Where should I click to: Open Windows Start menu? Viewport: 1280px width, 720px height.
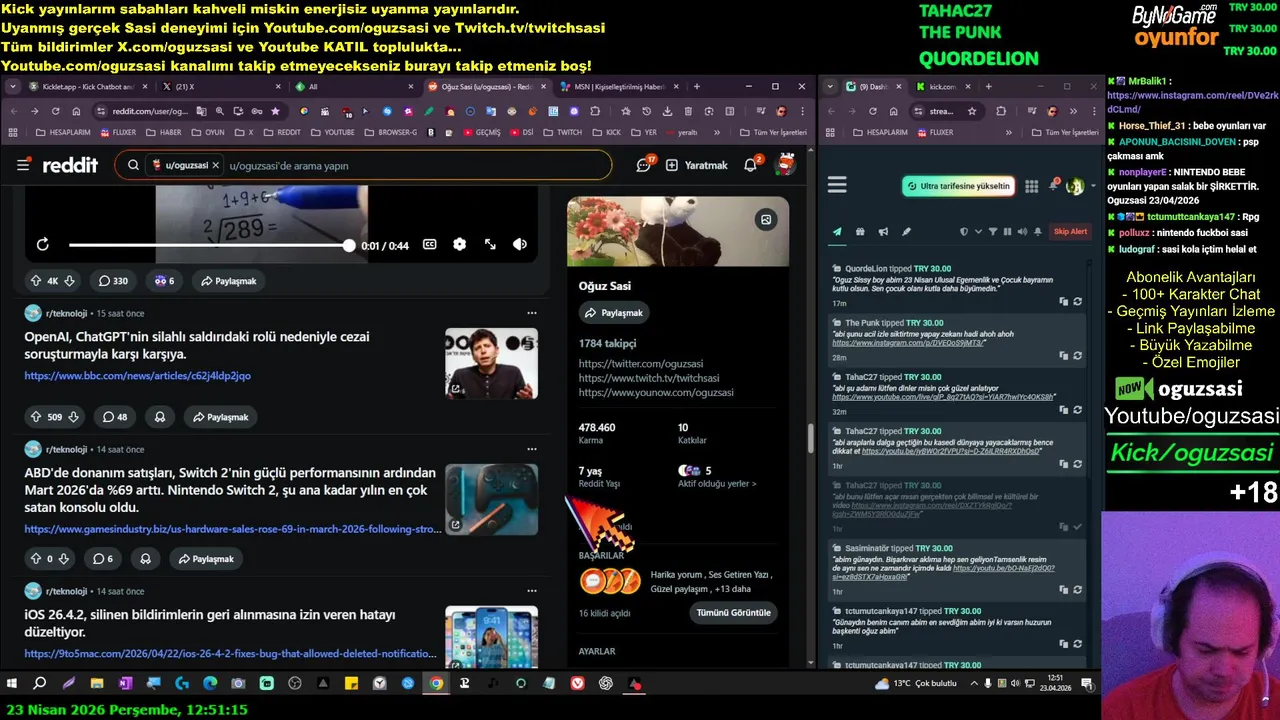pyautogui.click(x=12, y=684)
